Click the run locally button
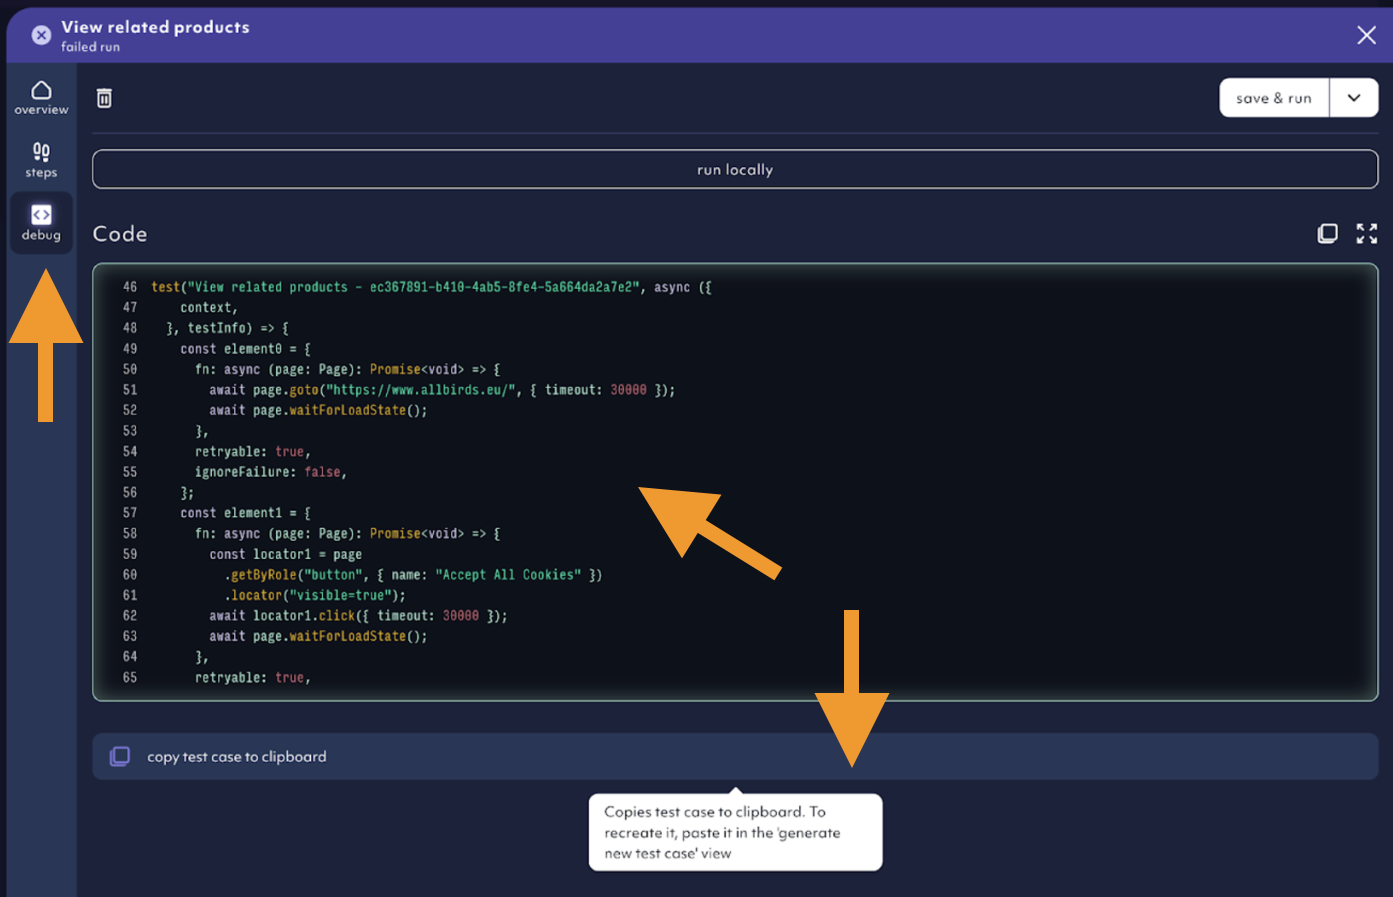Image resolution: width=1393 pixels, height=897 pixels. pyautogui.click(x=735, y=169)
